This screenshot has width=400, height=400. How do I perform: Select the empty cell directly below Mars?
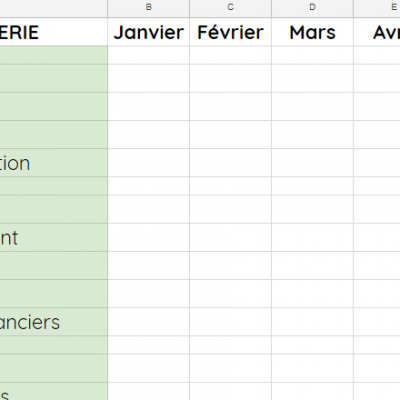[x=312, y=55]
